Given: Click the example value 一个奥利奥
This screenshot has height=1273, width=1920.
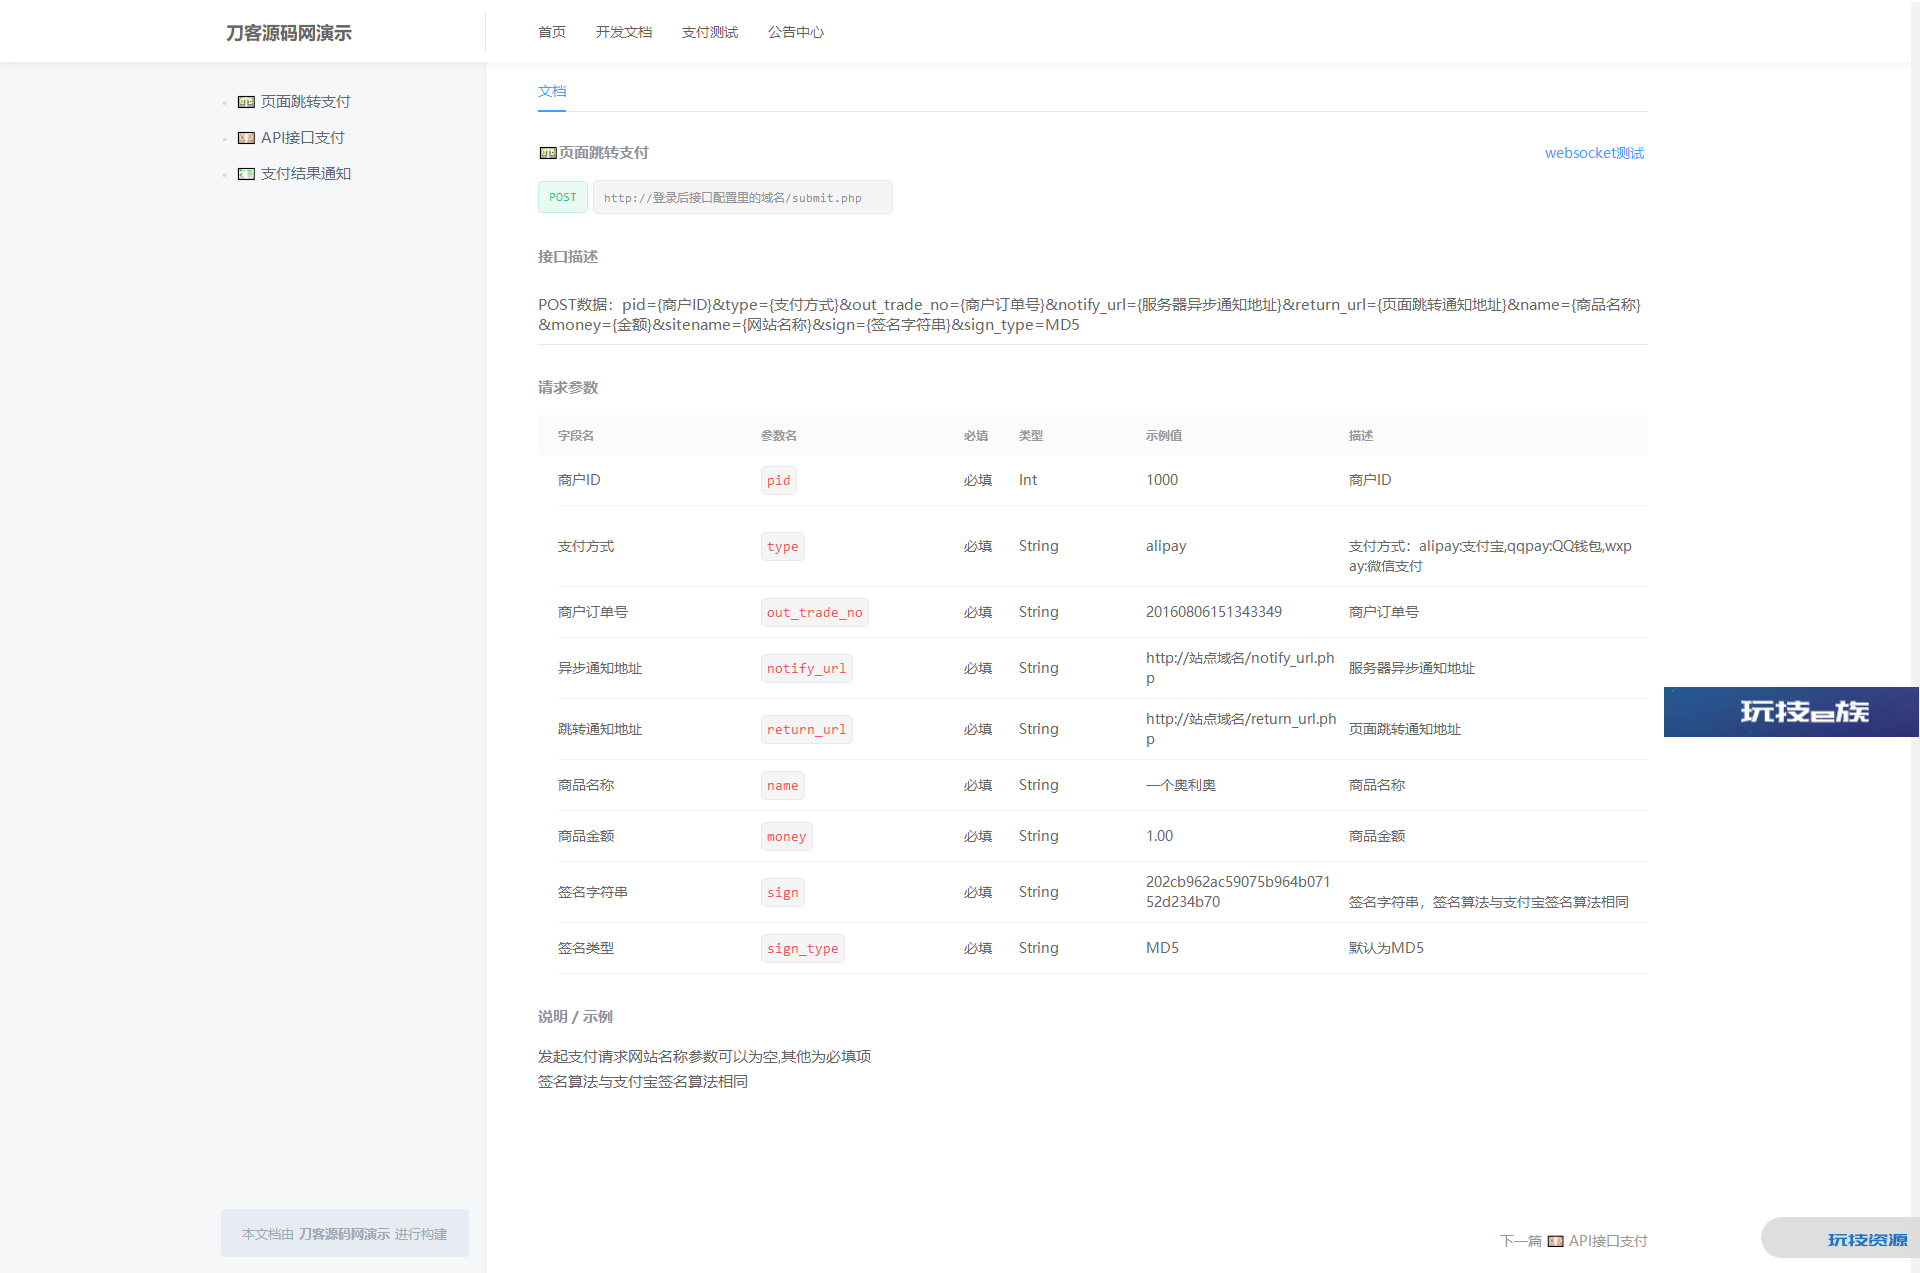Looking at the screenshot, I should click(1181, 785).
